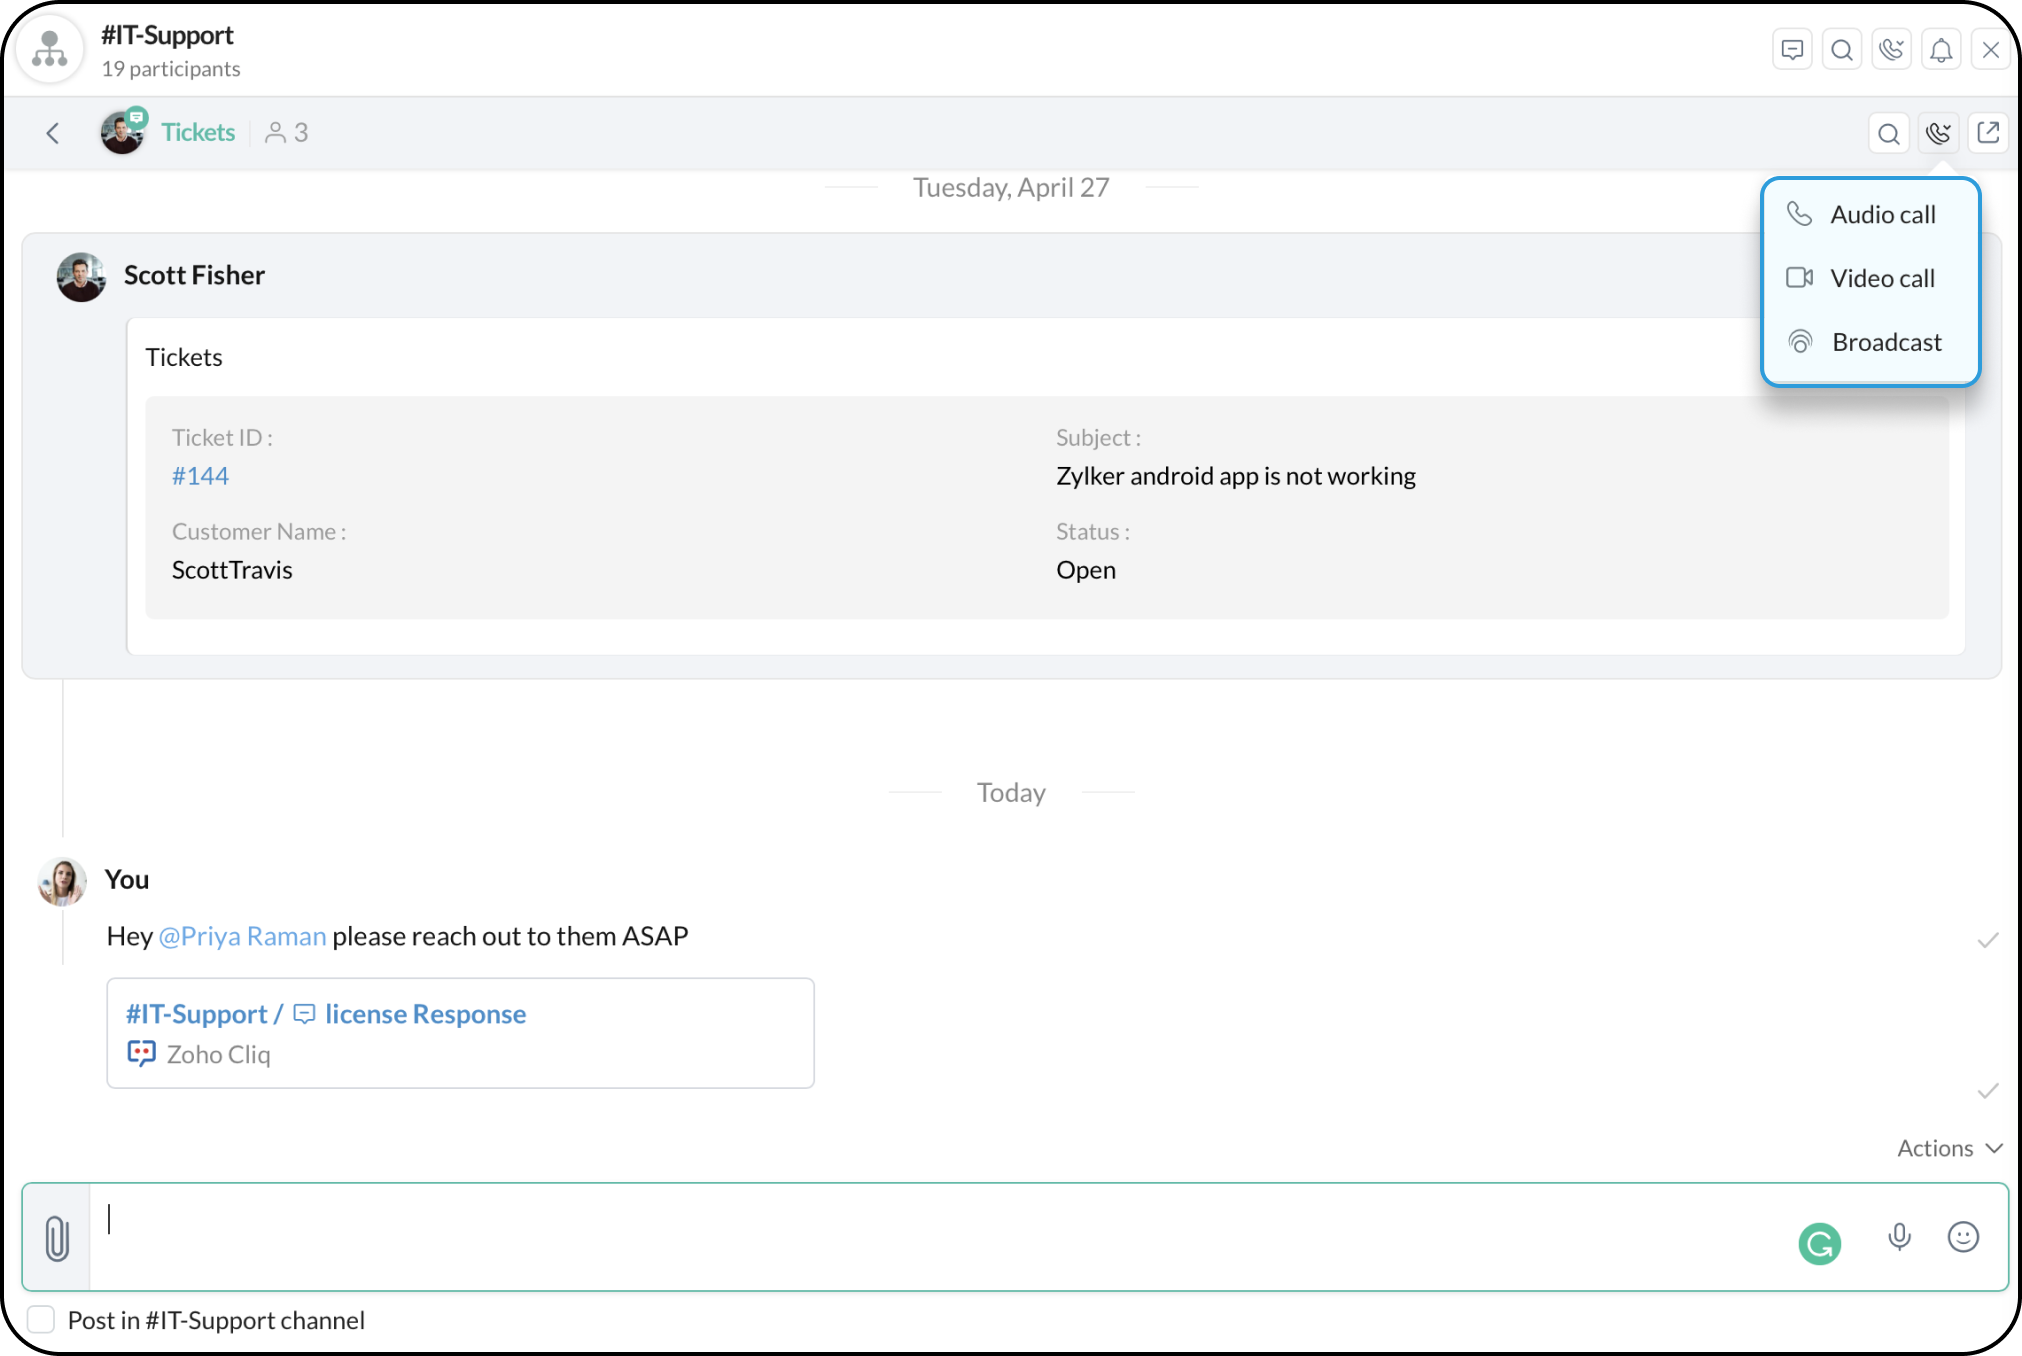Open channel notification bell icon
This screenshot has height=1356, width=2022.
[1940, 50]
